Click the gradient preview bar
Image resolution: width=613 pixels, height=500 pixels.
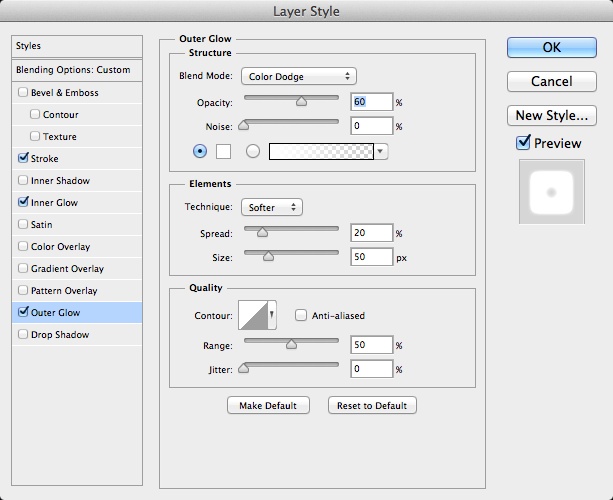pyautogui.click(x=320, y=152)
